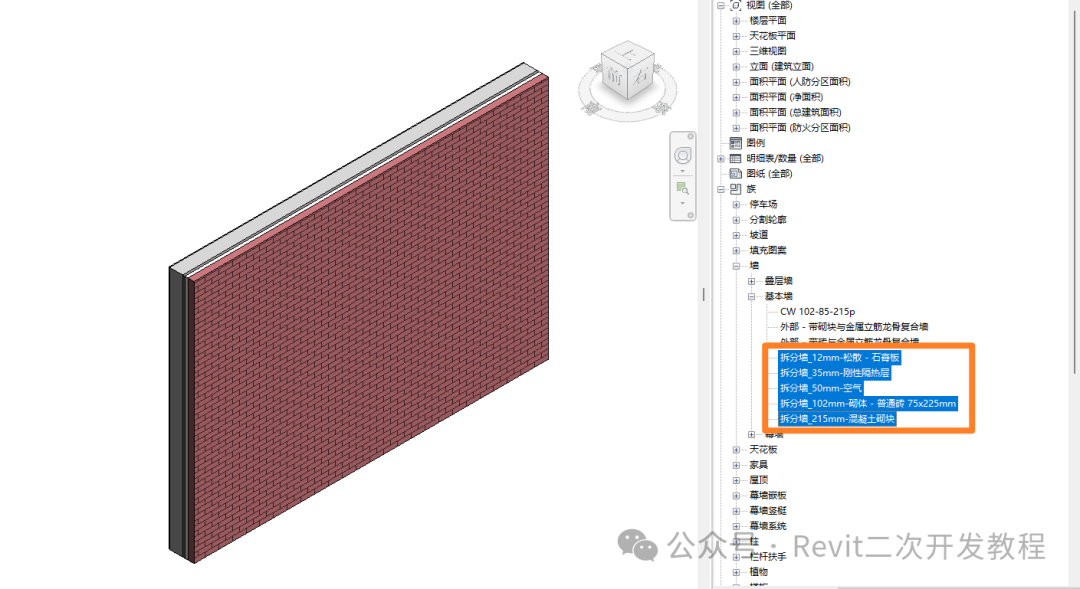
Task: Select 拆分墙_12mm-松散 - 石膏板 wall type
Action: pyautogui.click(x=839, y=358)
